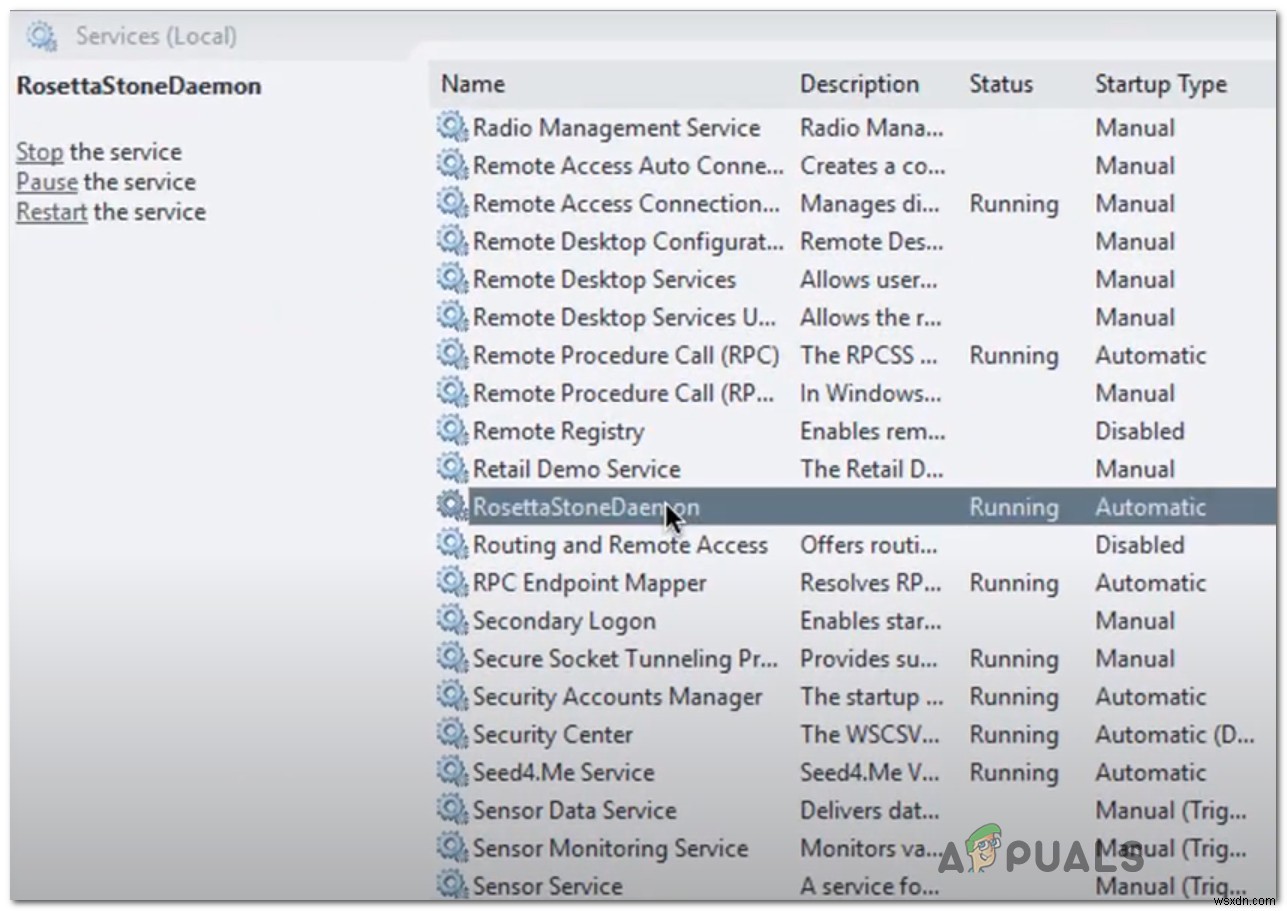Click gear icon for Security Accounts Manager
This screenshot has width=1287, height=911.
tap(452, 697)
